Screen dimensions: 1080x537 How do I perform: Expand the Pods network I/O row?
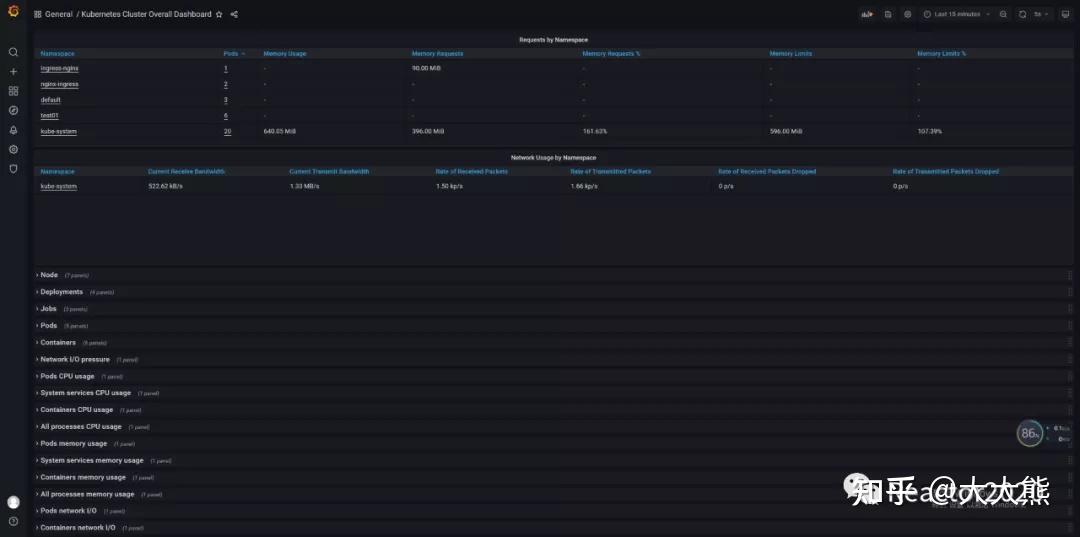click(x=68, y=511)
